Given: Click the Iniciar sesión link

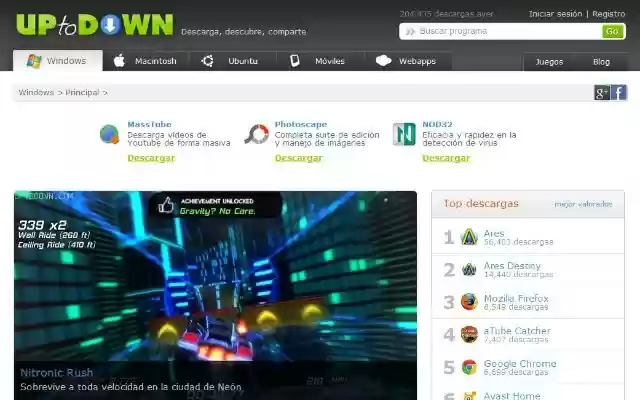Looking at the screenshot, I should 556,14.
